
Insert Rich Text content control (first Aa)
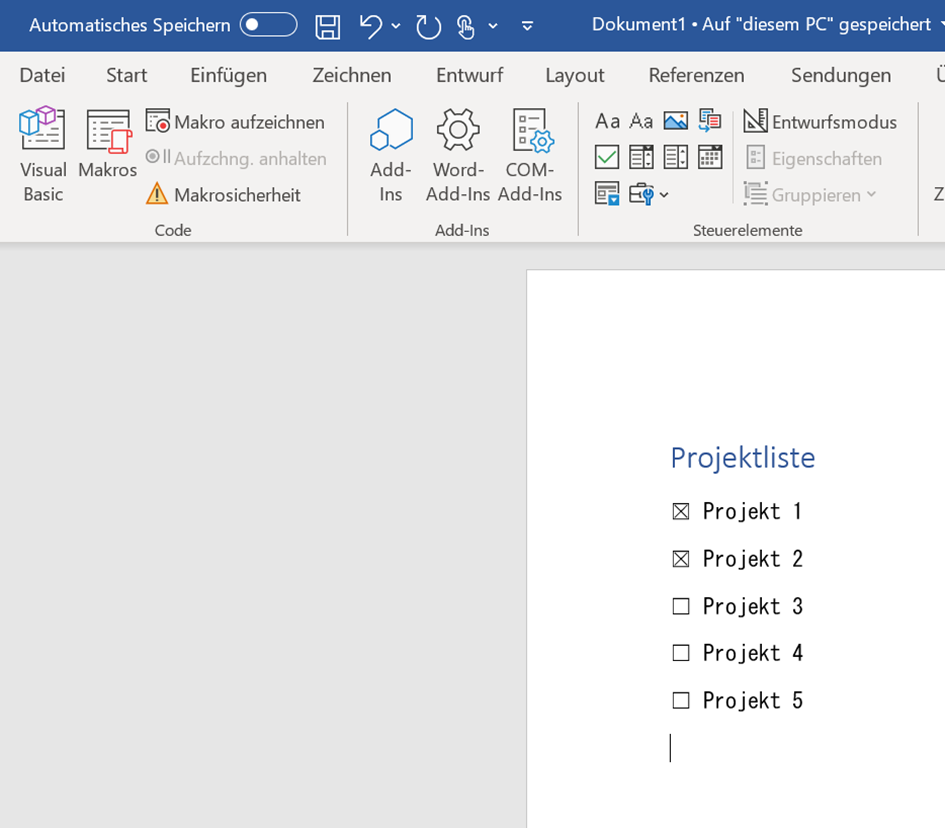pyautogui.click(x=607, y=122)
